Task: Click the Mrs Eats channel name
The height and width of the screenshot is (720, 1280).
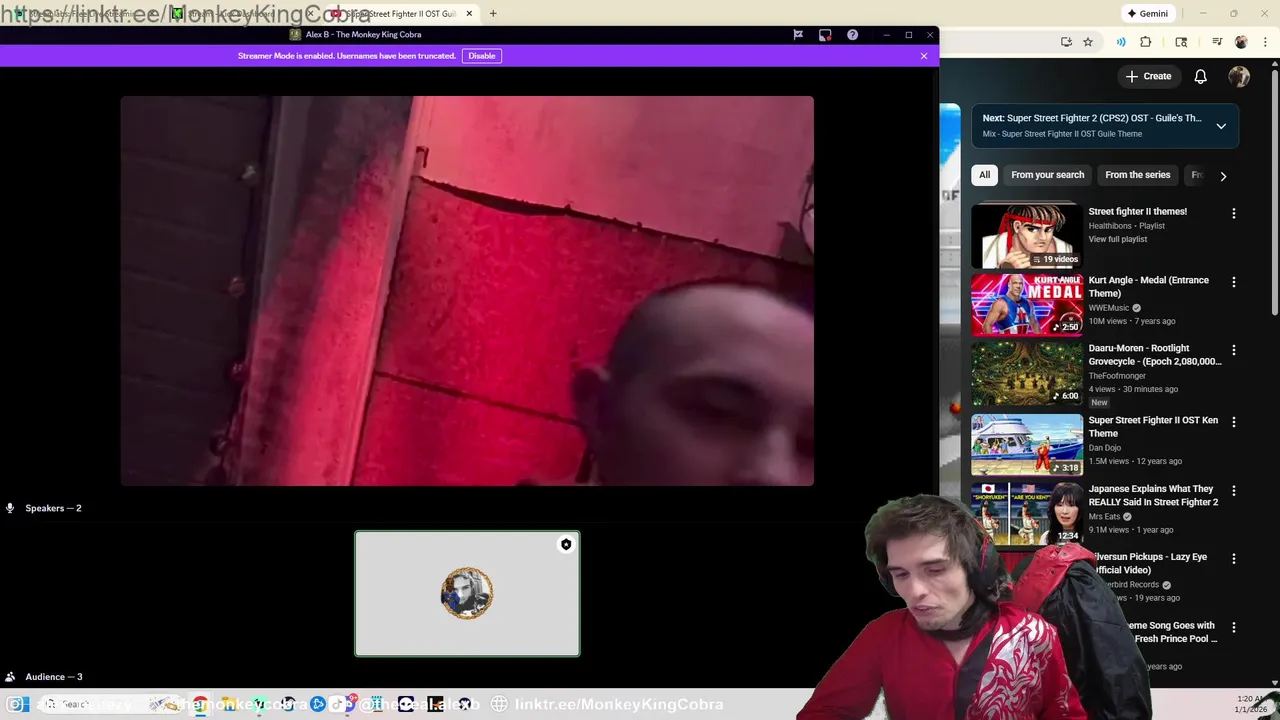Action: (1104, 517)
